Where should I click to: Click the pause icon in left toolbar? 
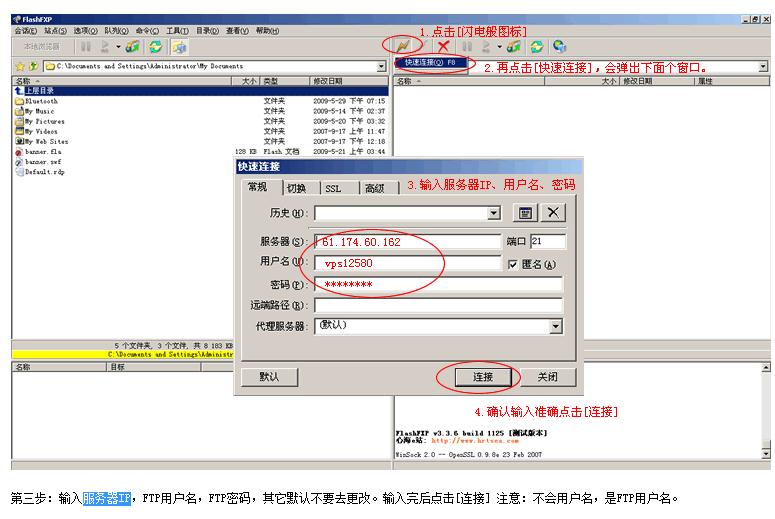tap(86, 47)
